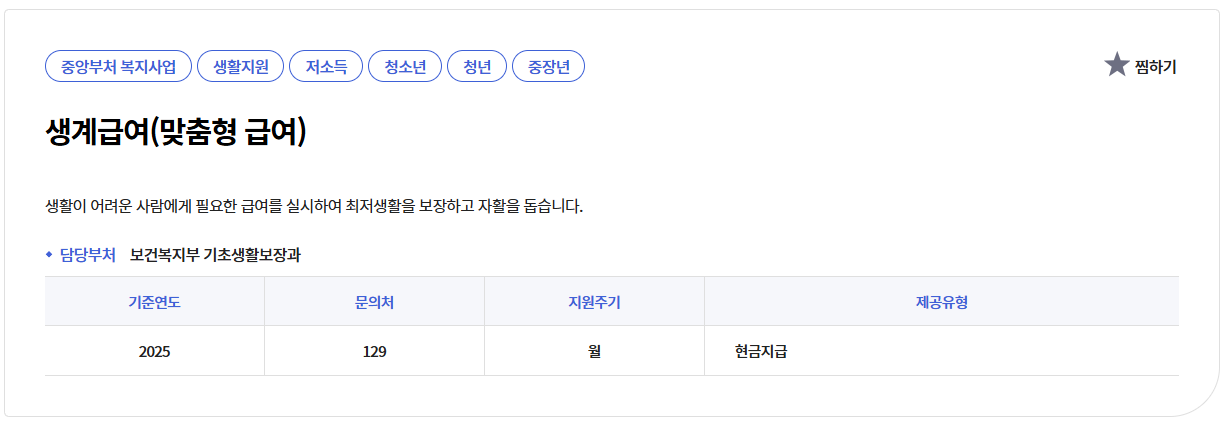Image resolution: width=1225 pixels, height=421 pixels.
Task: Select the 중앙부처 복지사업 tag
Action: (118, 67)
